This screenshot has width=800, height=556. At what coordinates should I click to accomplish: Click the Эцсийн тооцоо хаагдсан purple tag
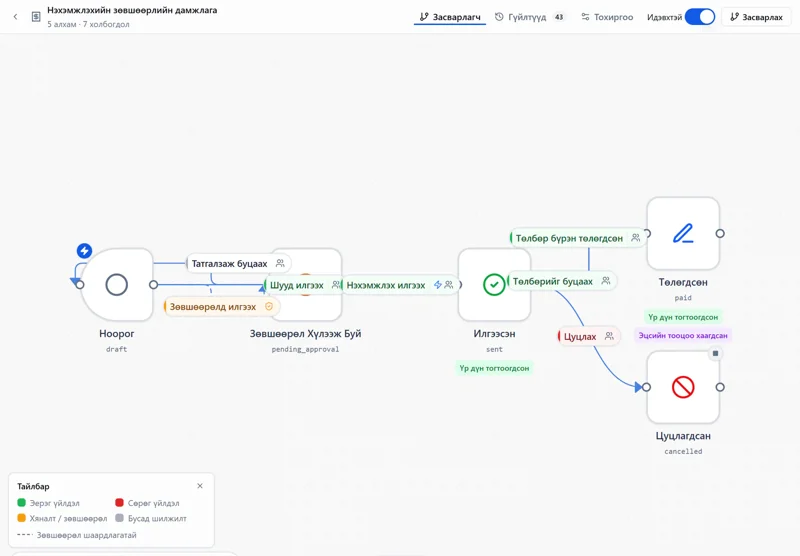[683, 335]
